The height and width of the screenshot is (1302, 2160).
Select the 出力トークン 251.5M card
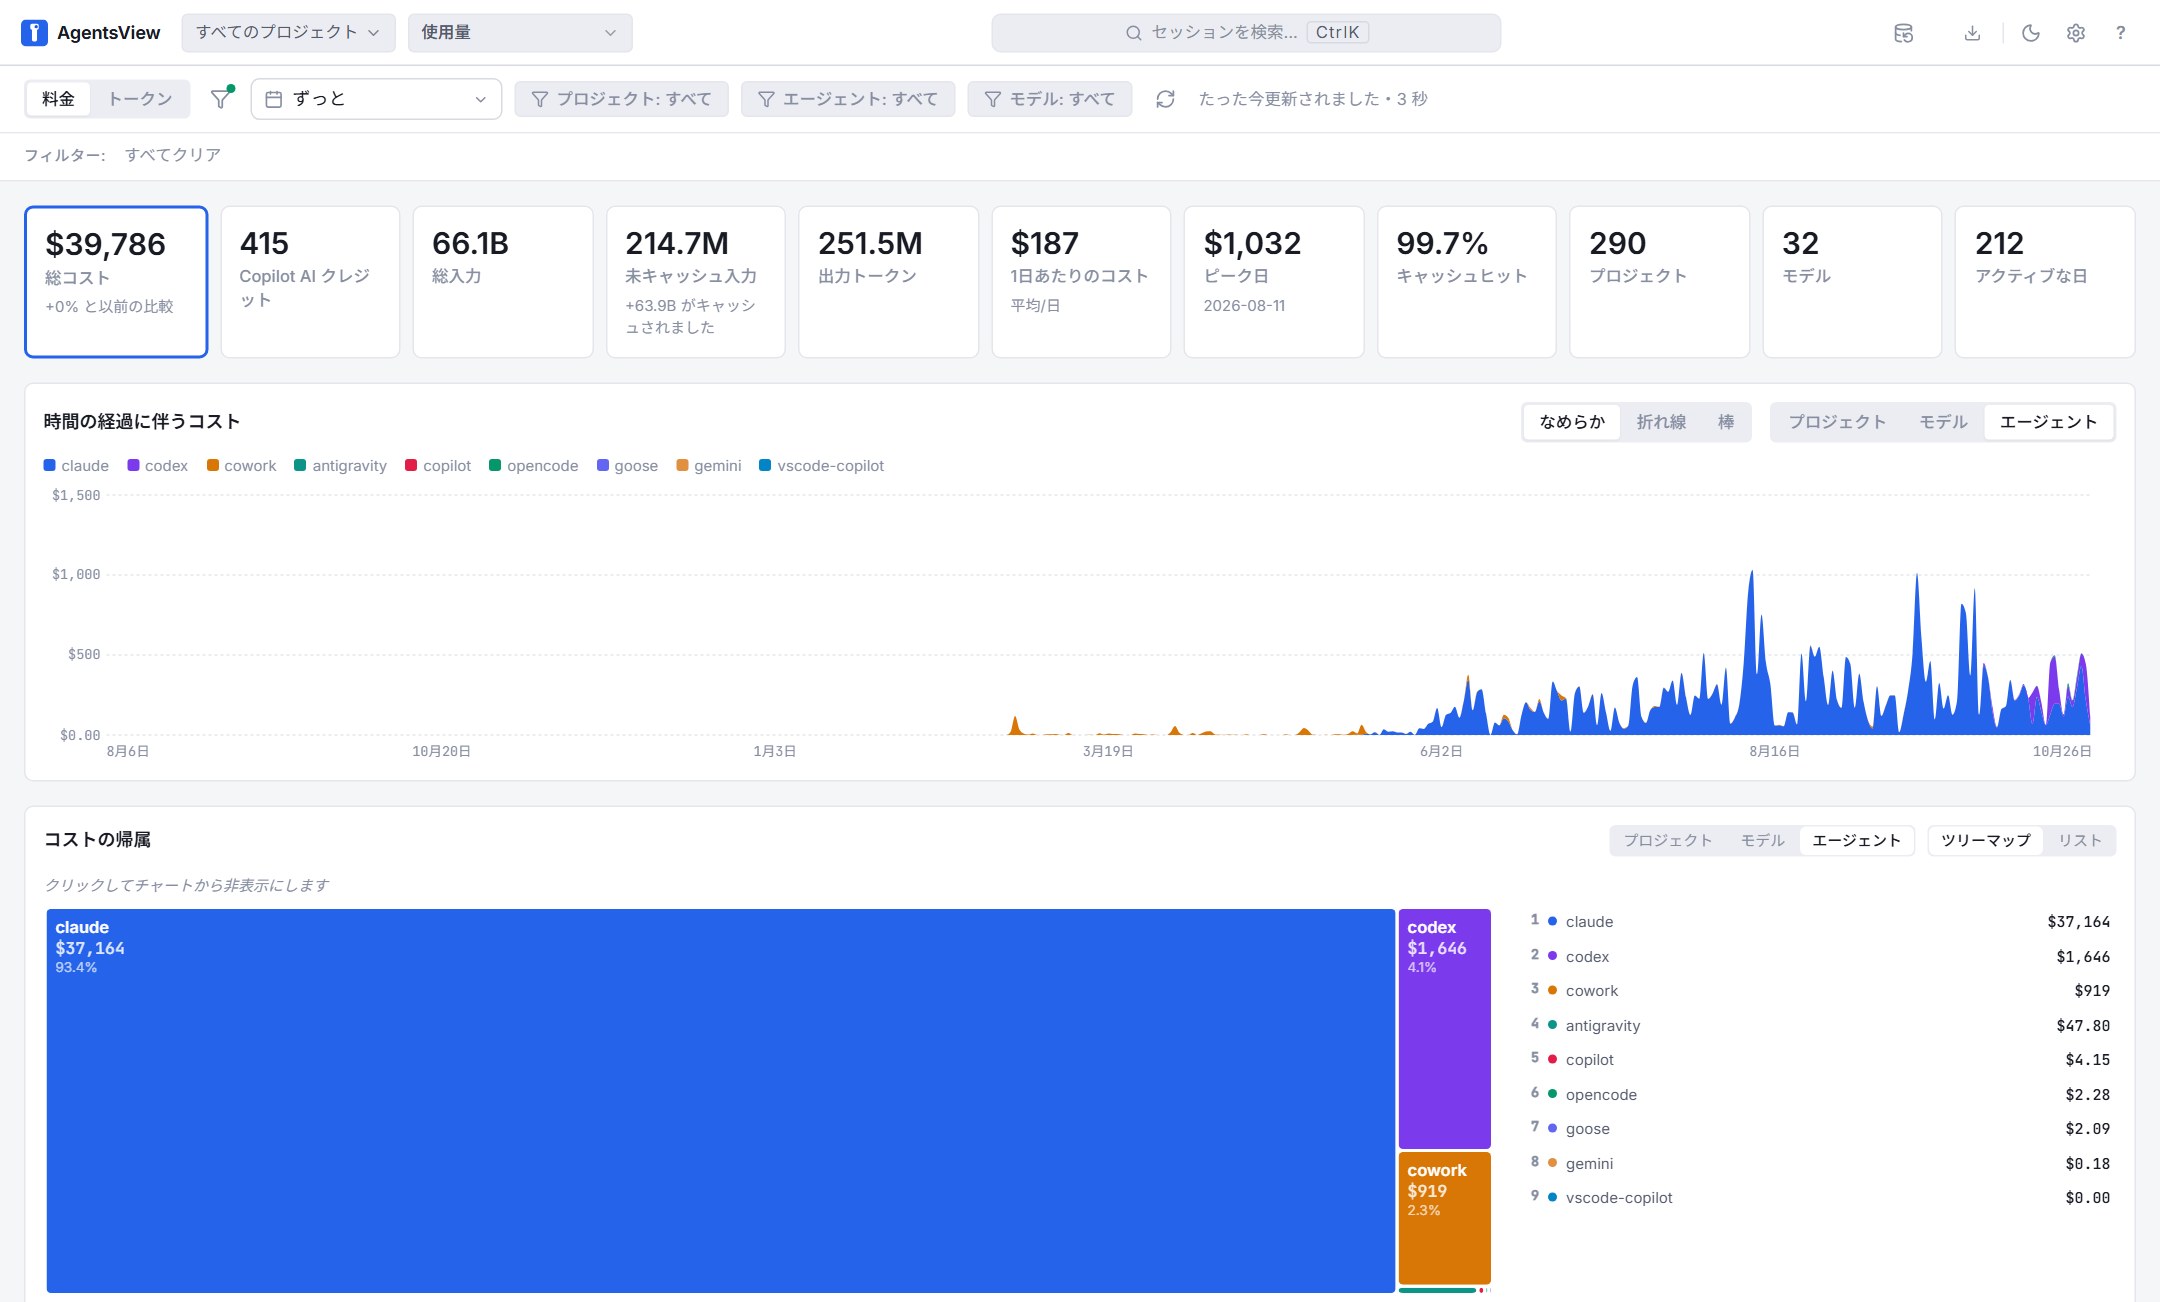(888, 282)
